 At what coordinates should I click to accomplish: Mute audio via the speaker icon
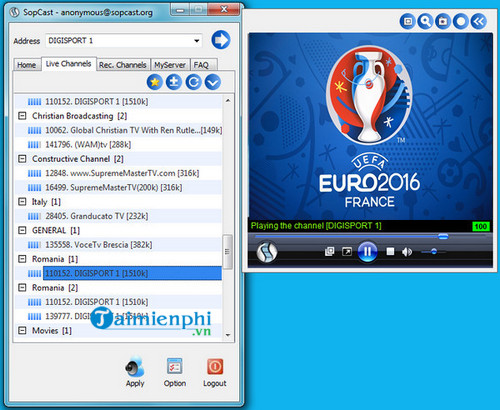coord(407,252)
